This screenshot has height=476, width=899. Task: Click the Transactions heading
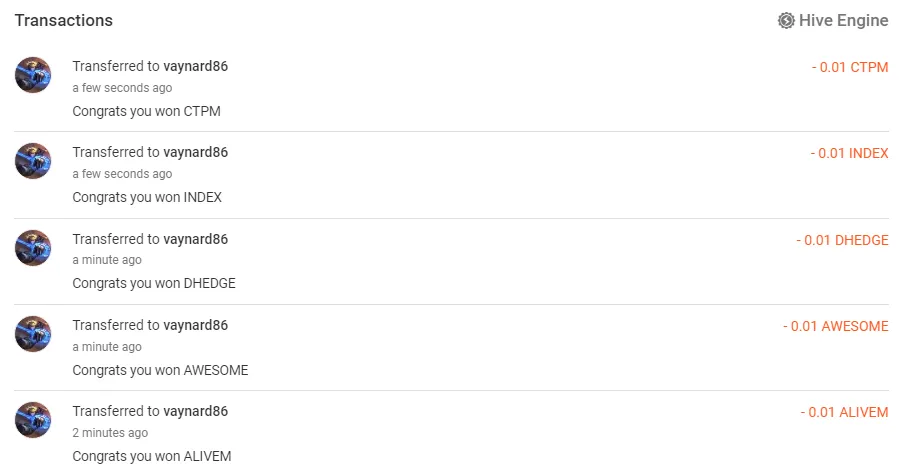64,20
